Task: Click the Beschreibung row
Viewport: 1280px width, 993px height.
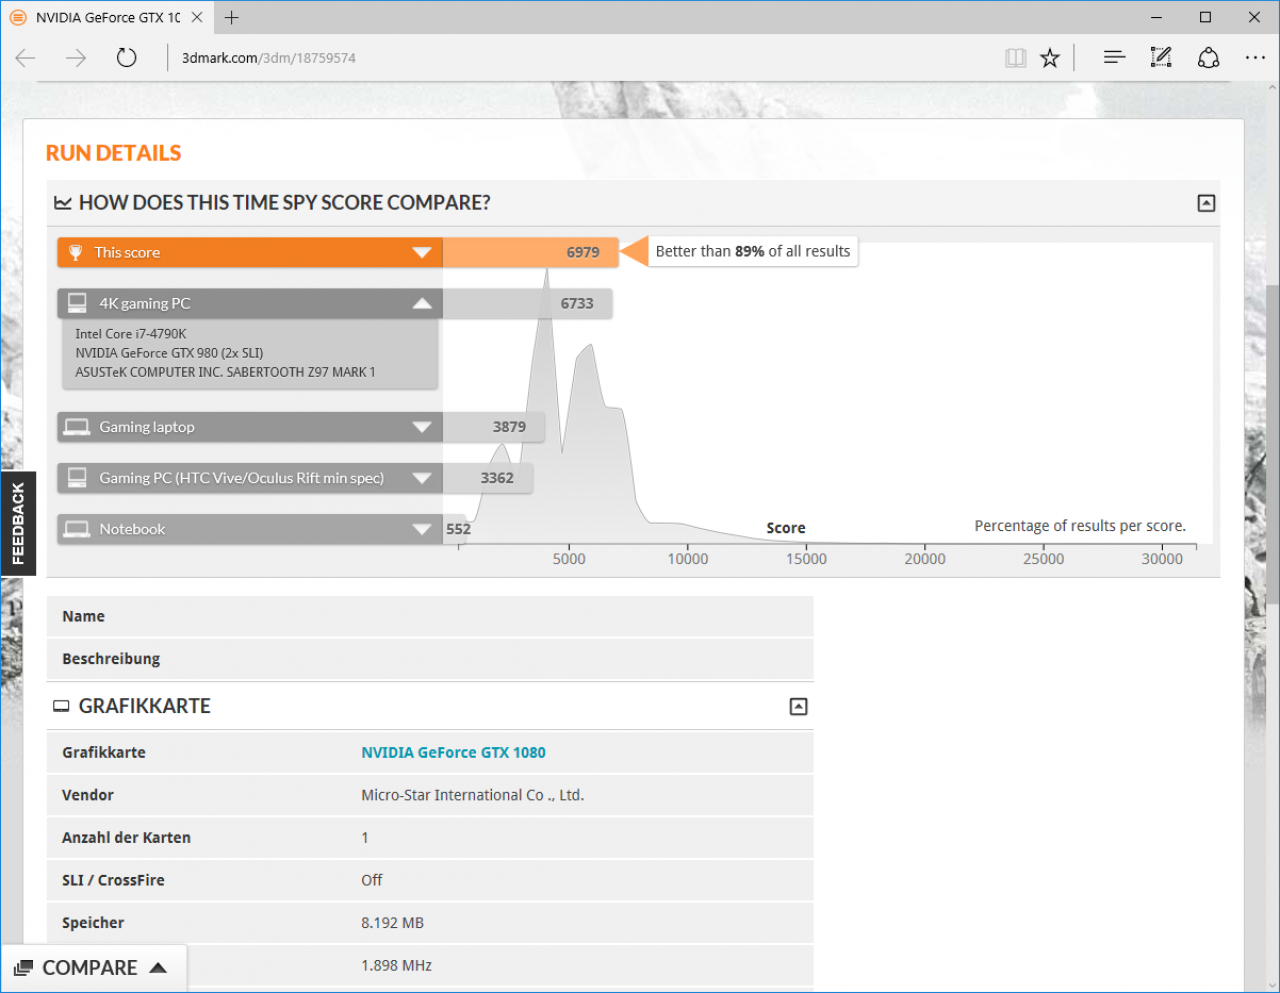Action: click(x=430, y=659)
